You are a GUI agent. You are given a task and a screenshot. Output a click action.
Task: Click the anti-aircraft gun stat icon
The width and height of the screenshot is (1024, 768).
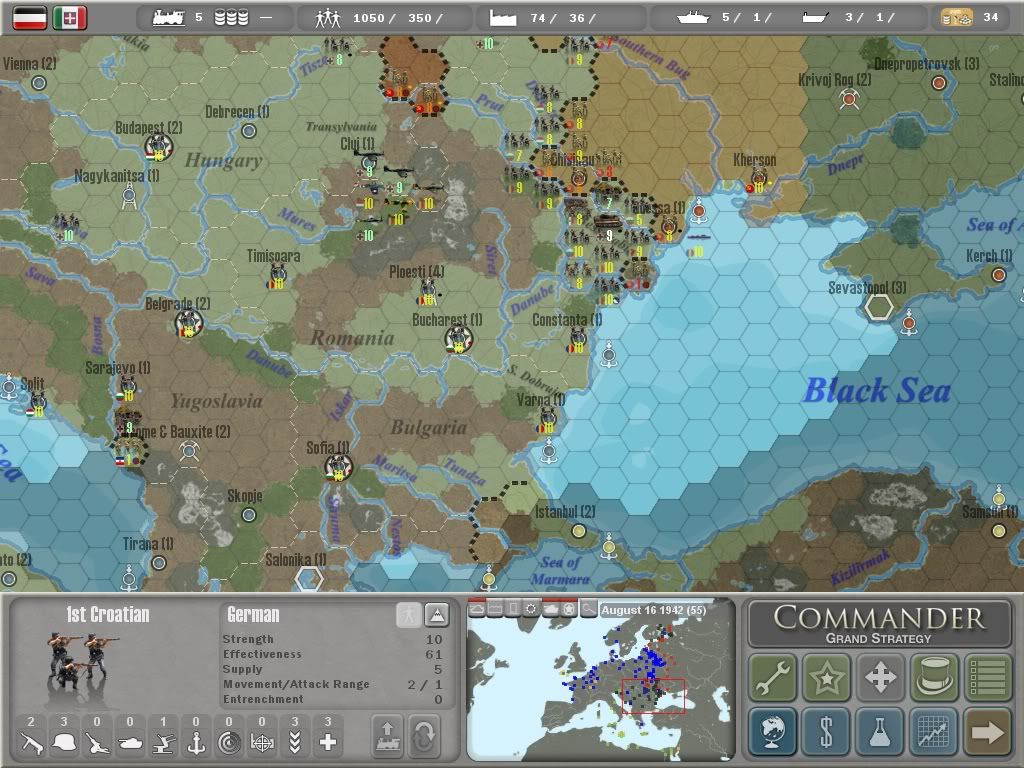163,743
